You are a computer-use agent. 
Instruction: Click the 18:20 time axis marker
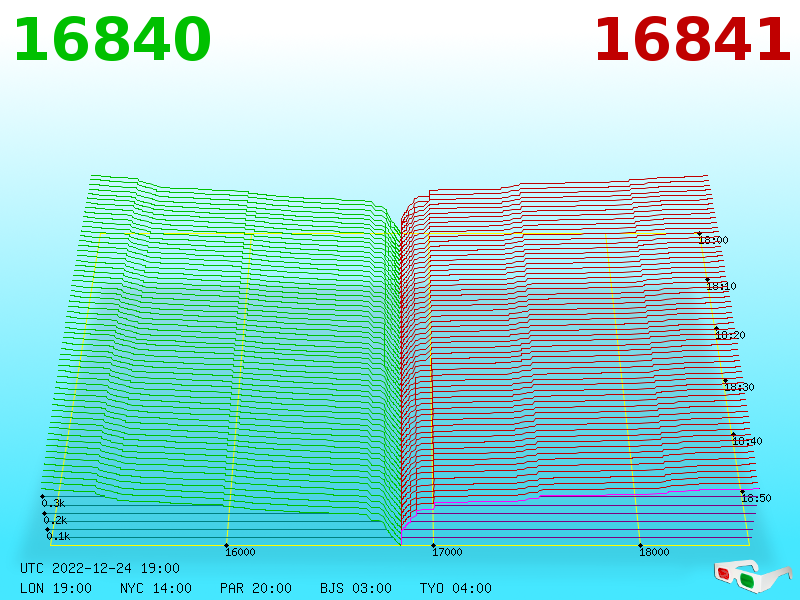731,335
